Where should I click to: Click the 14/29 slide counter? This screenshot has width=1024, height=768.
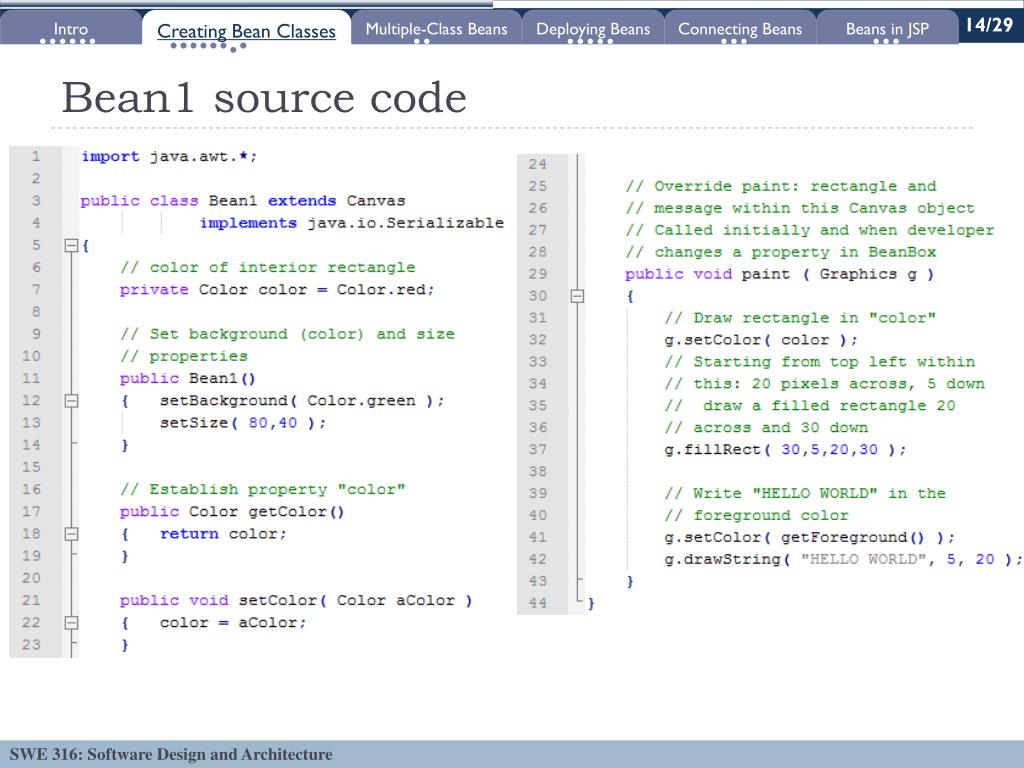(x=989, y=25)
